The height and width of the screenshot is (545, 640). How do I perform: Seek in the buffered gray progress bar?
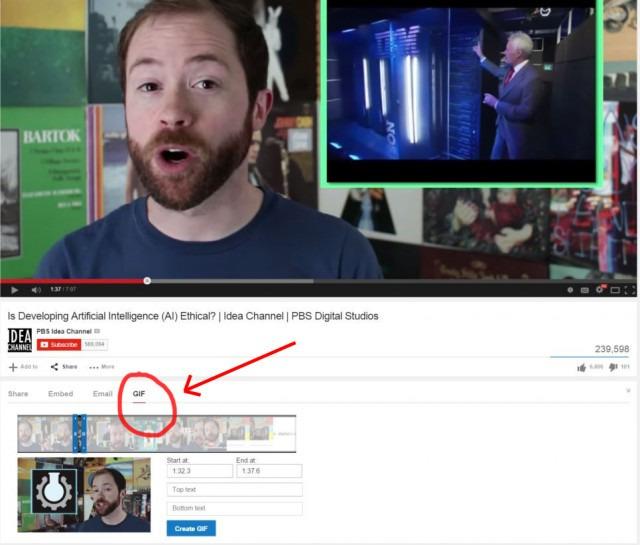tap(232, 281)
